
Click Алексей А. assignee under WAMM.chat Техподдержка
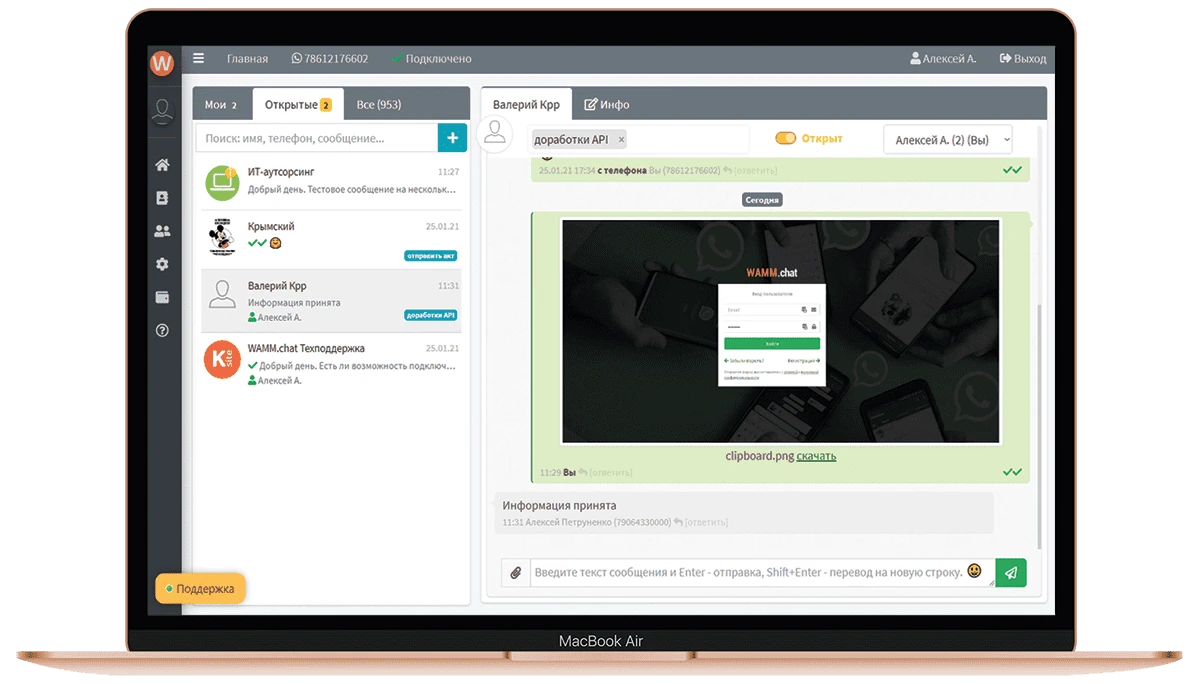pyautogui.click(x=275, y=380)
